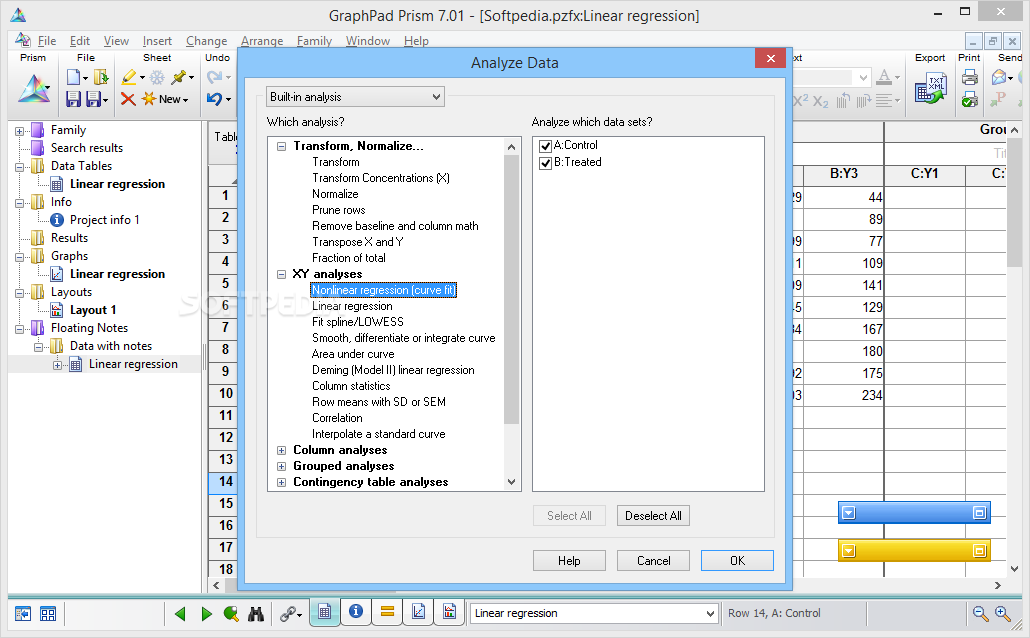Click the Print printer icon
The height and width of the screenshot is (638, 1030).
point(970,78)
